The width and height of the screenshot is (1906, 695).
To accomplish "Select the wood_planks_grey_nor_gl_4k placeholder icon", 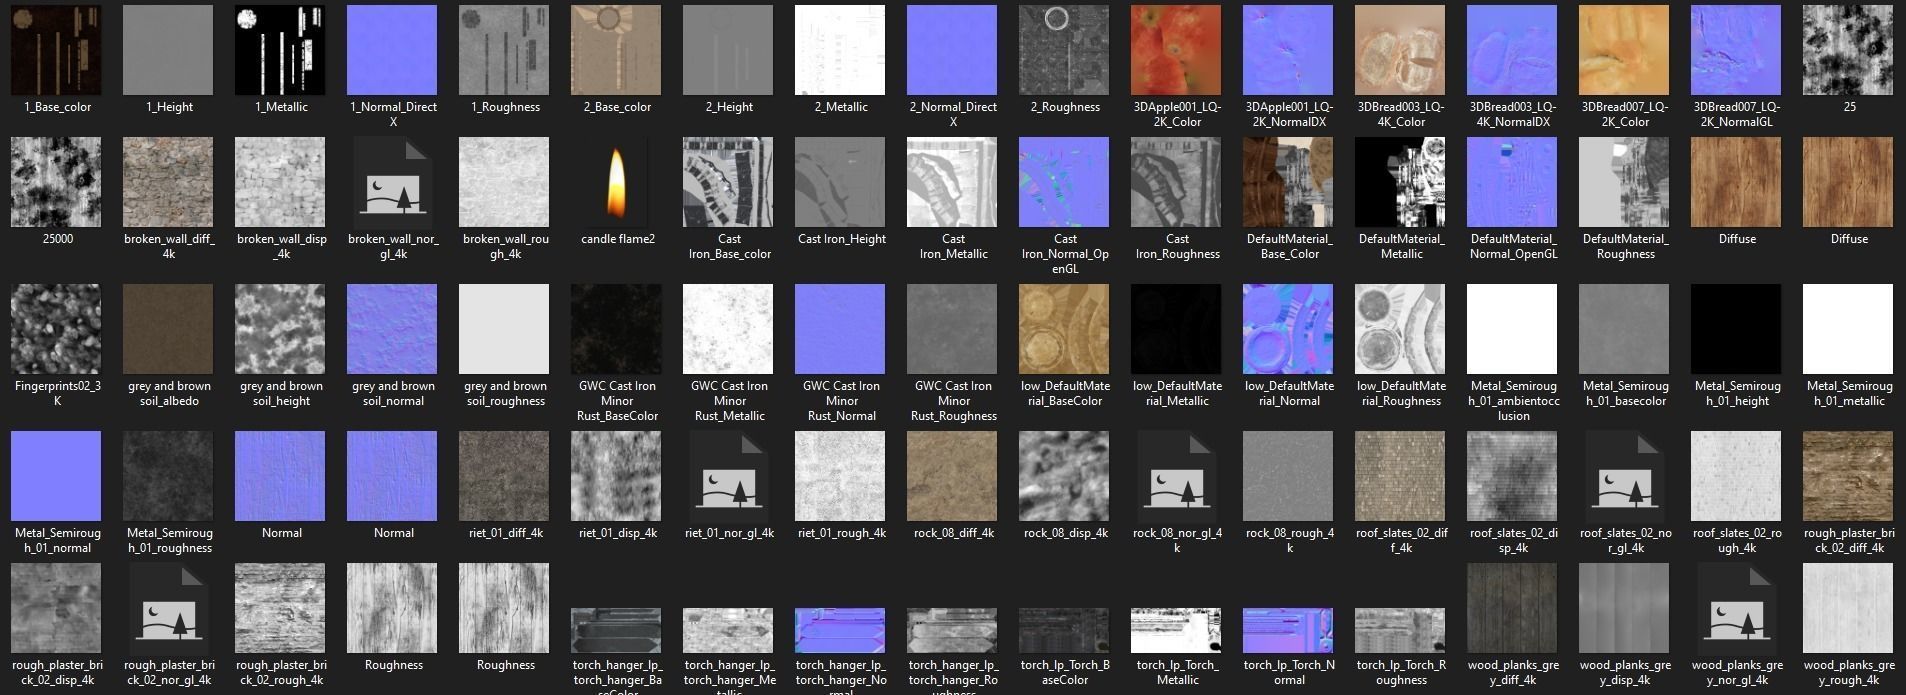I will click(x=1737, y=608).
